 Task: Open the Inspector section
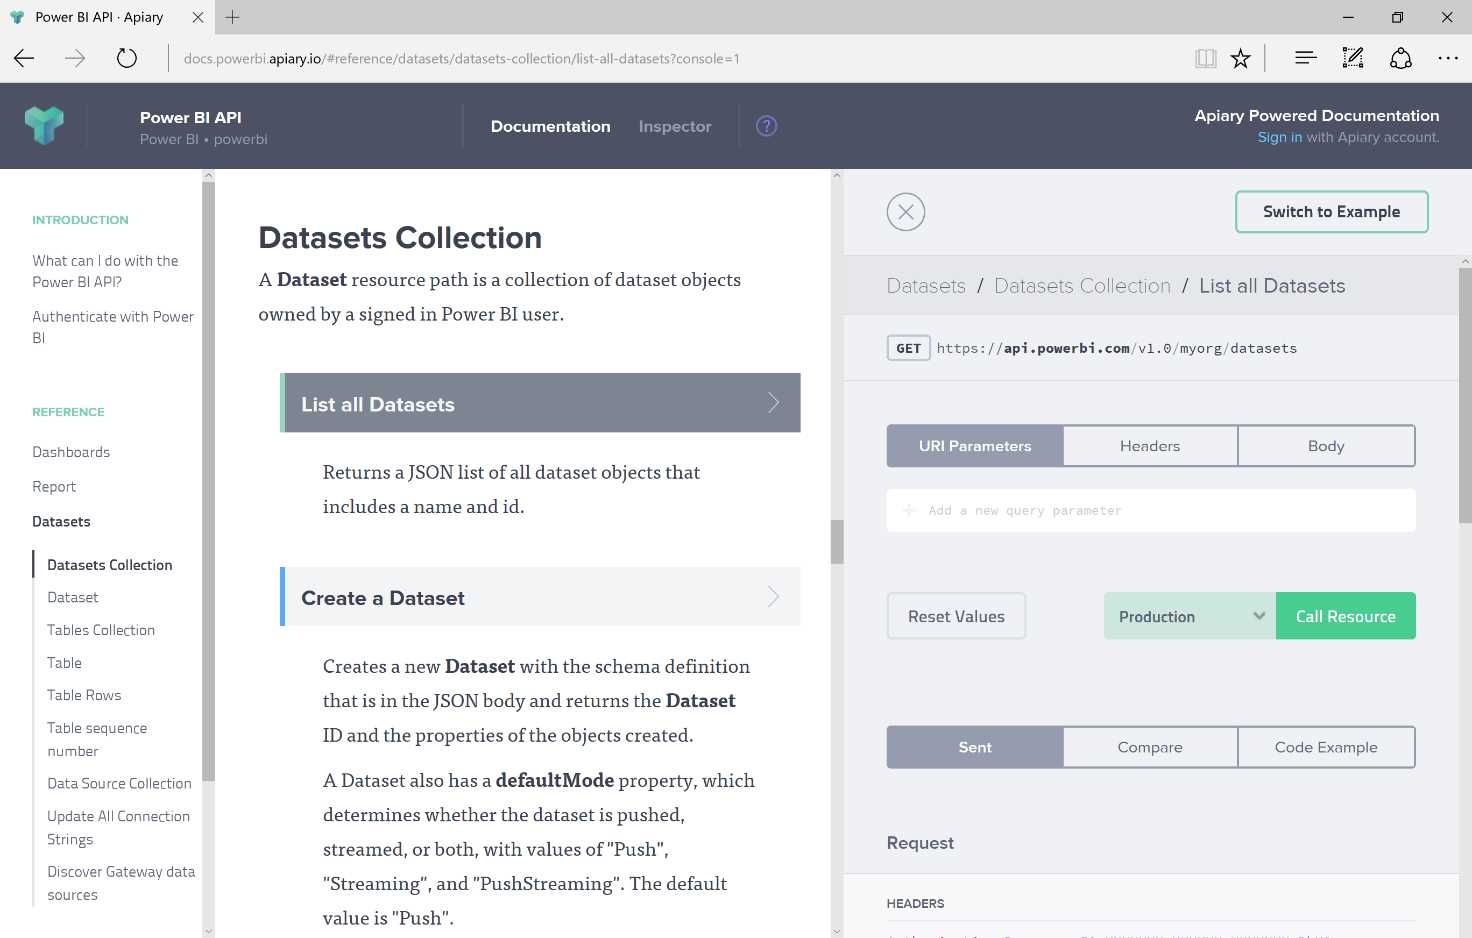675,126
